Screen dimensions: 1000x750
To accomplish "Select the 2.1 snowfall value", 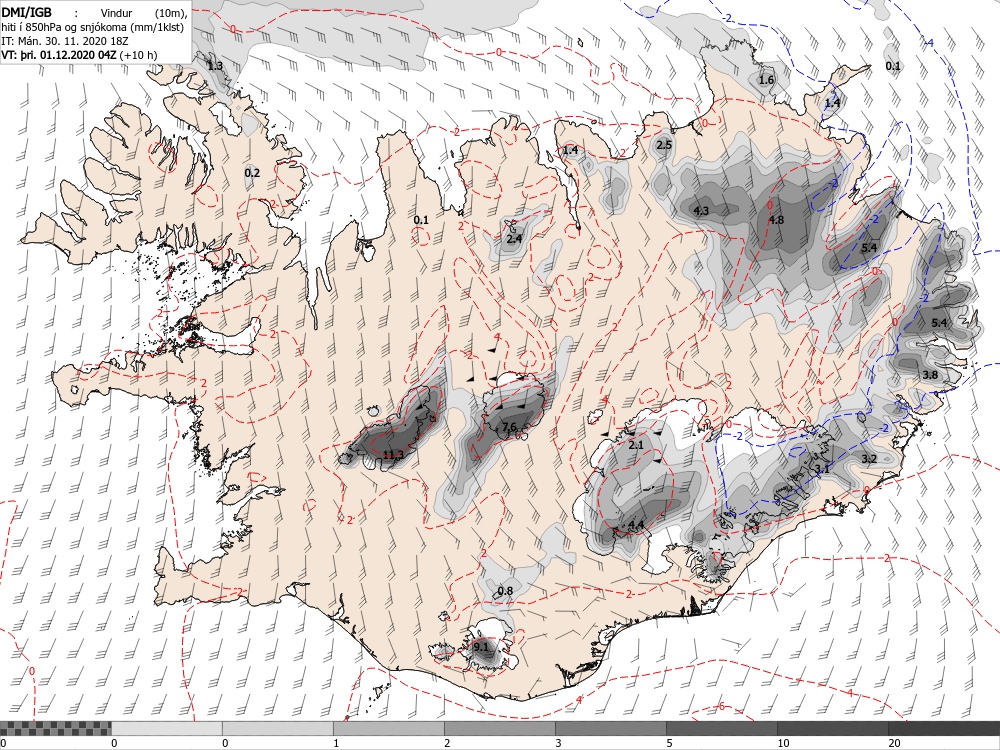I will coord(636,445).
